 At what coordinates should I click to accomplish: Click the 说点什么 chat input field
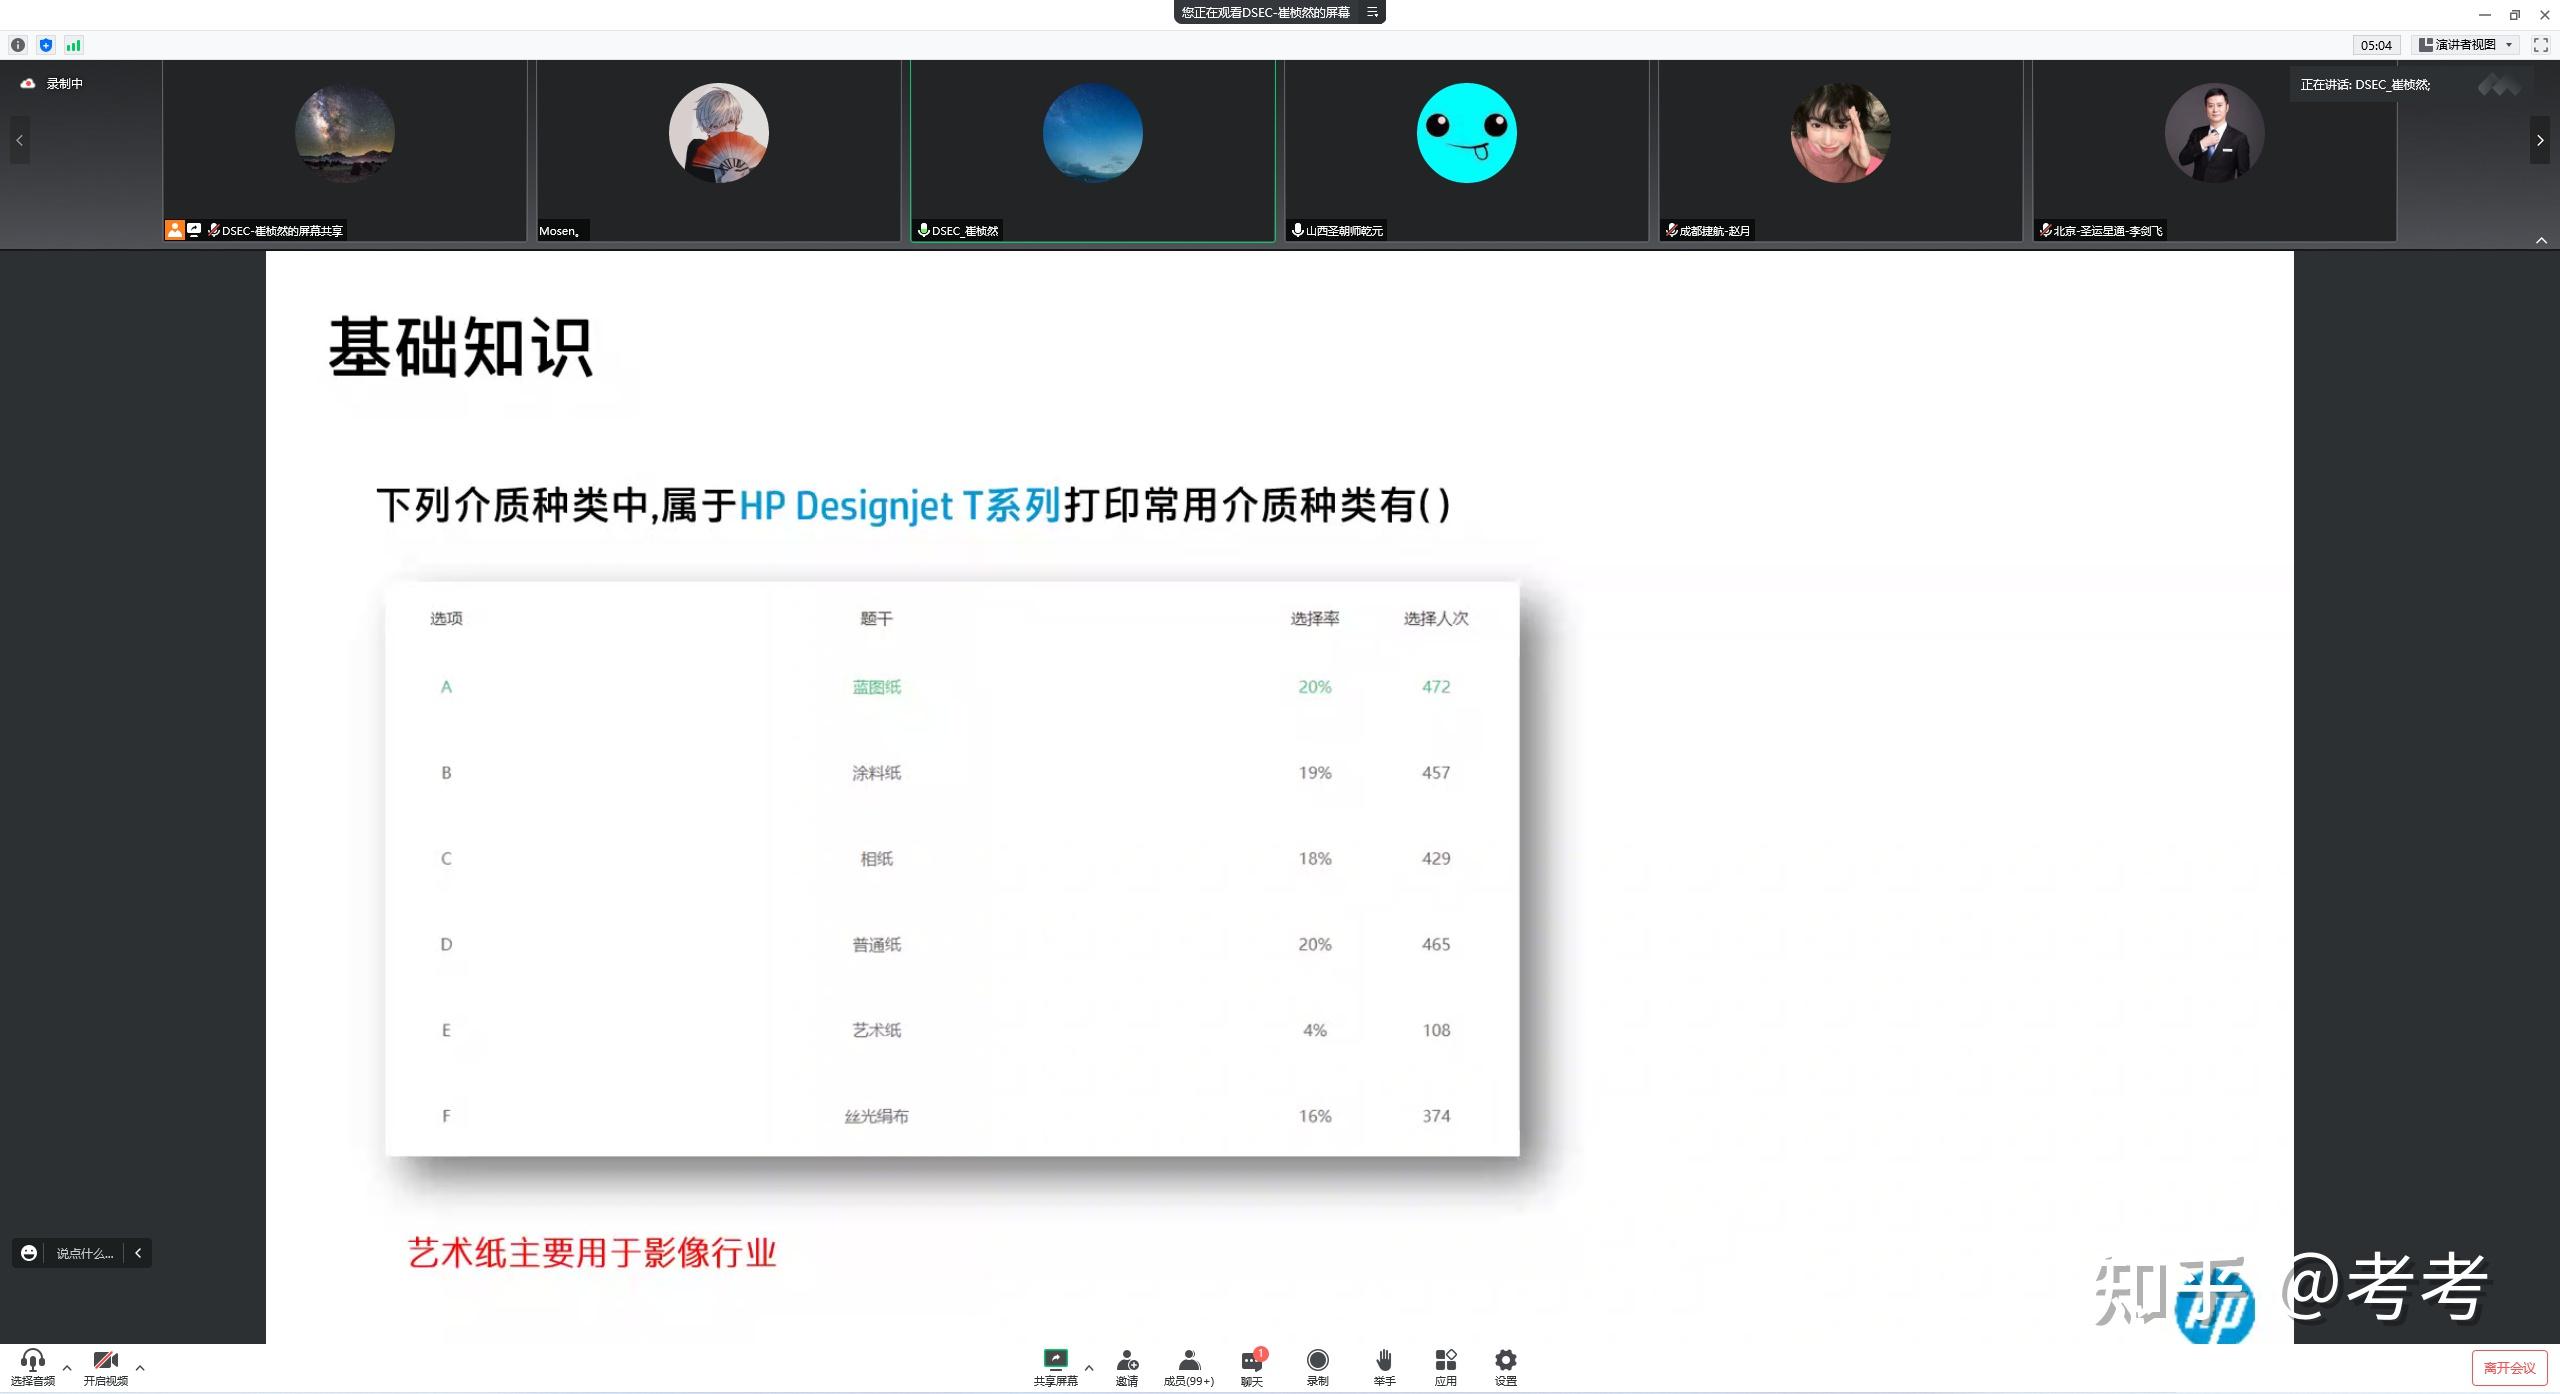click(x=84, y=1253)
